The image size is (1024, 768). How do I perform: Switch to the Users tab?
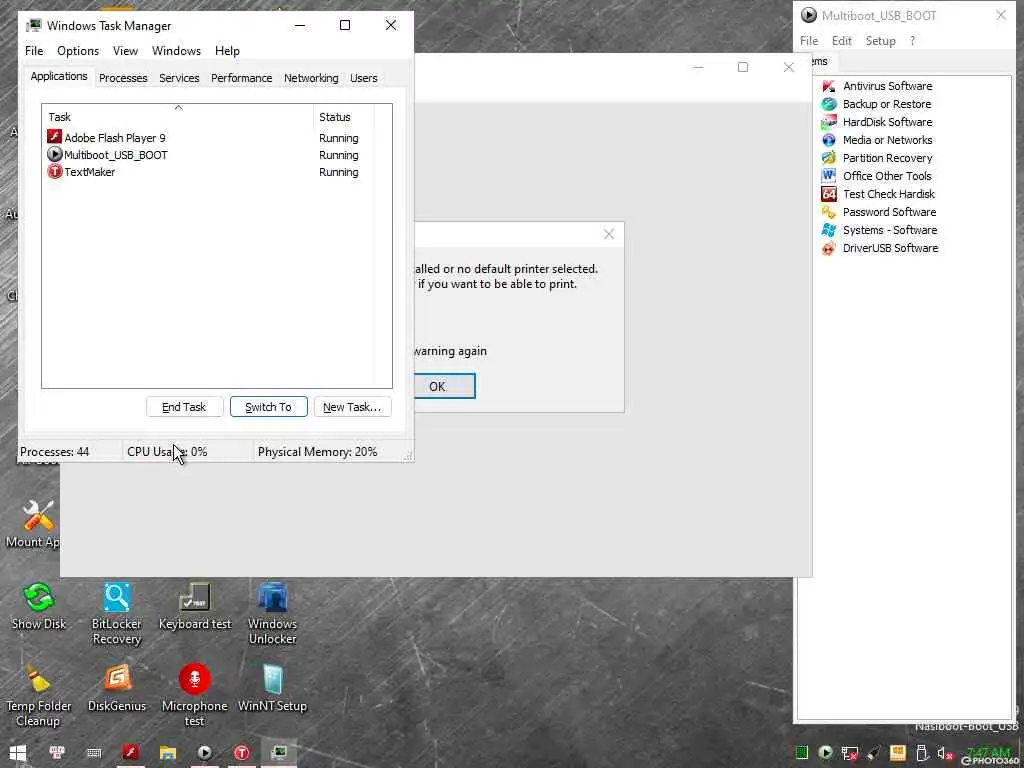click(x=363, y=78)
